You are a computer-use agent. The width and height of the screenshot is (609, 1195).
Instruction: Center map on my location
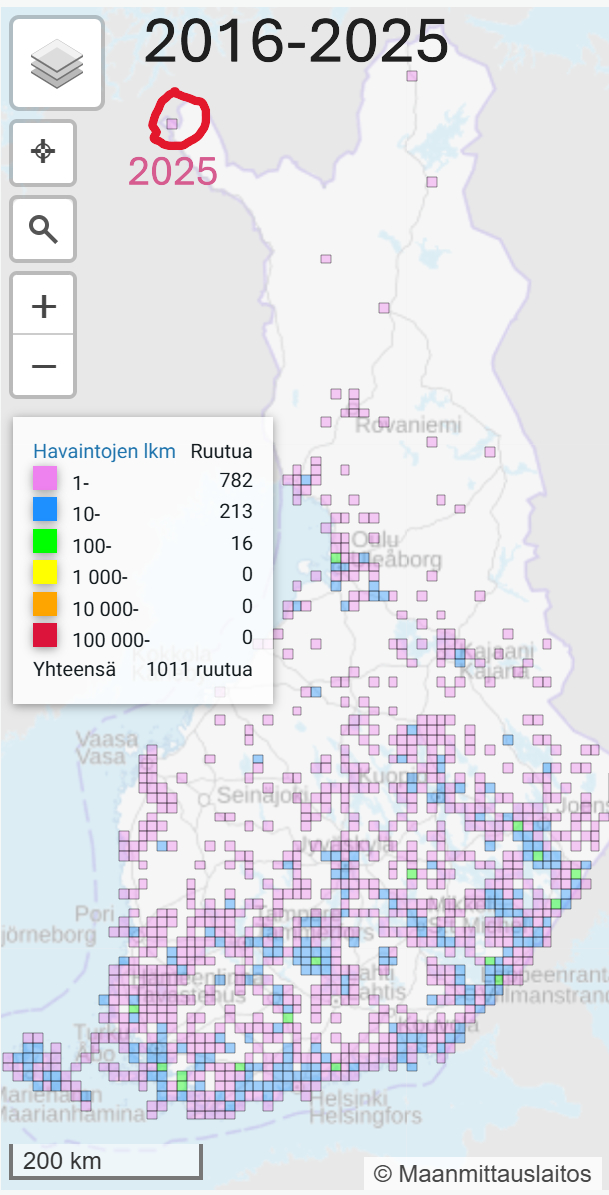pos(43,152)
